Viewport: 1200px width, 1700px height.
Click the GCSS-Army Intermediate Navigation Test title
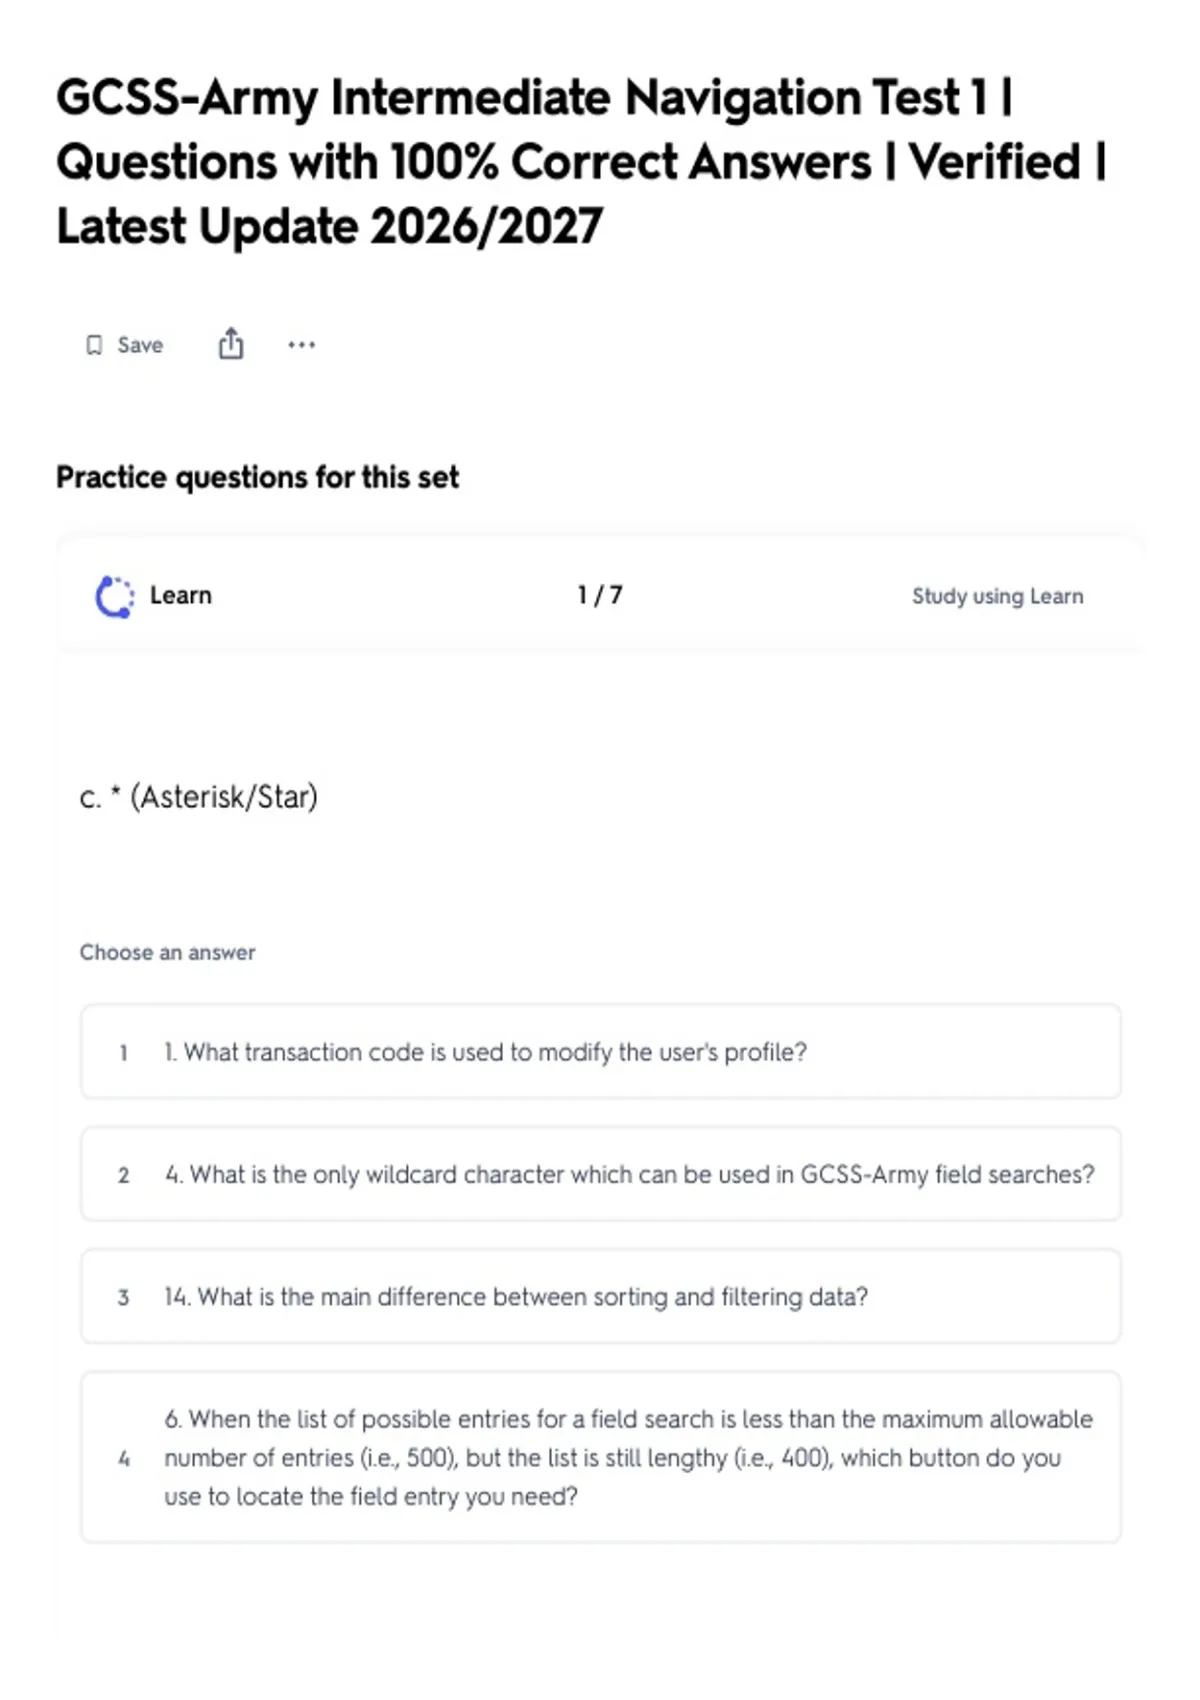(581, 162)
